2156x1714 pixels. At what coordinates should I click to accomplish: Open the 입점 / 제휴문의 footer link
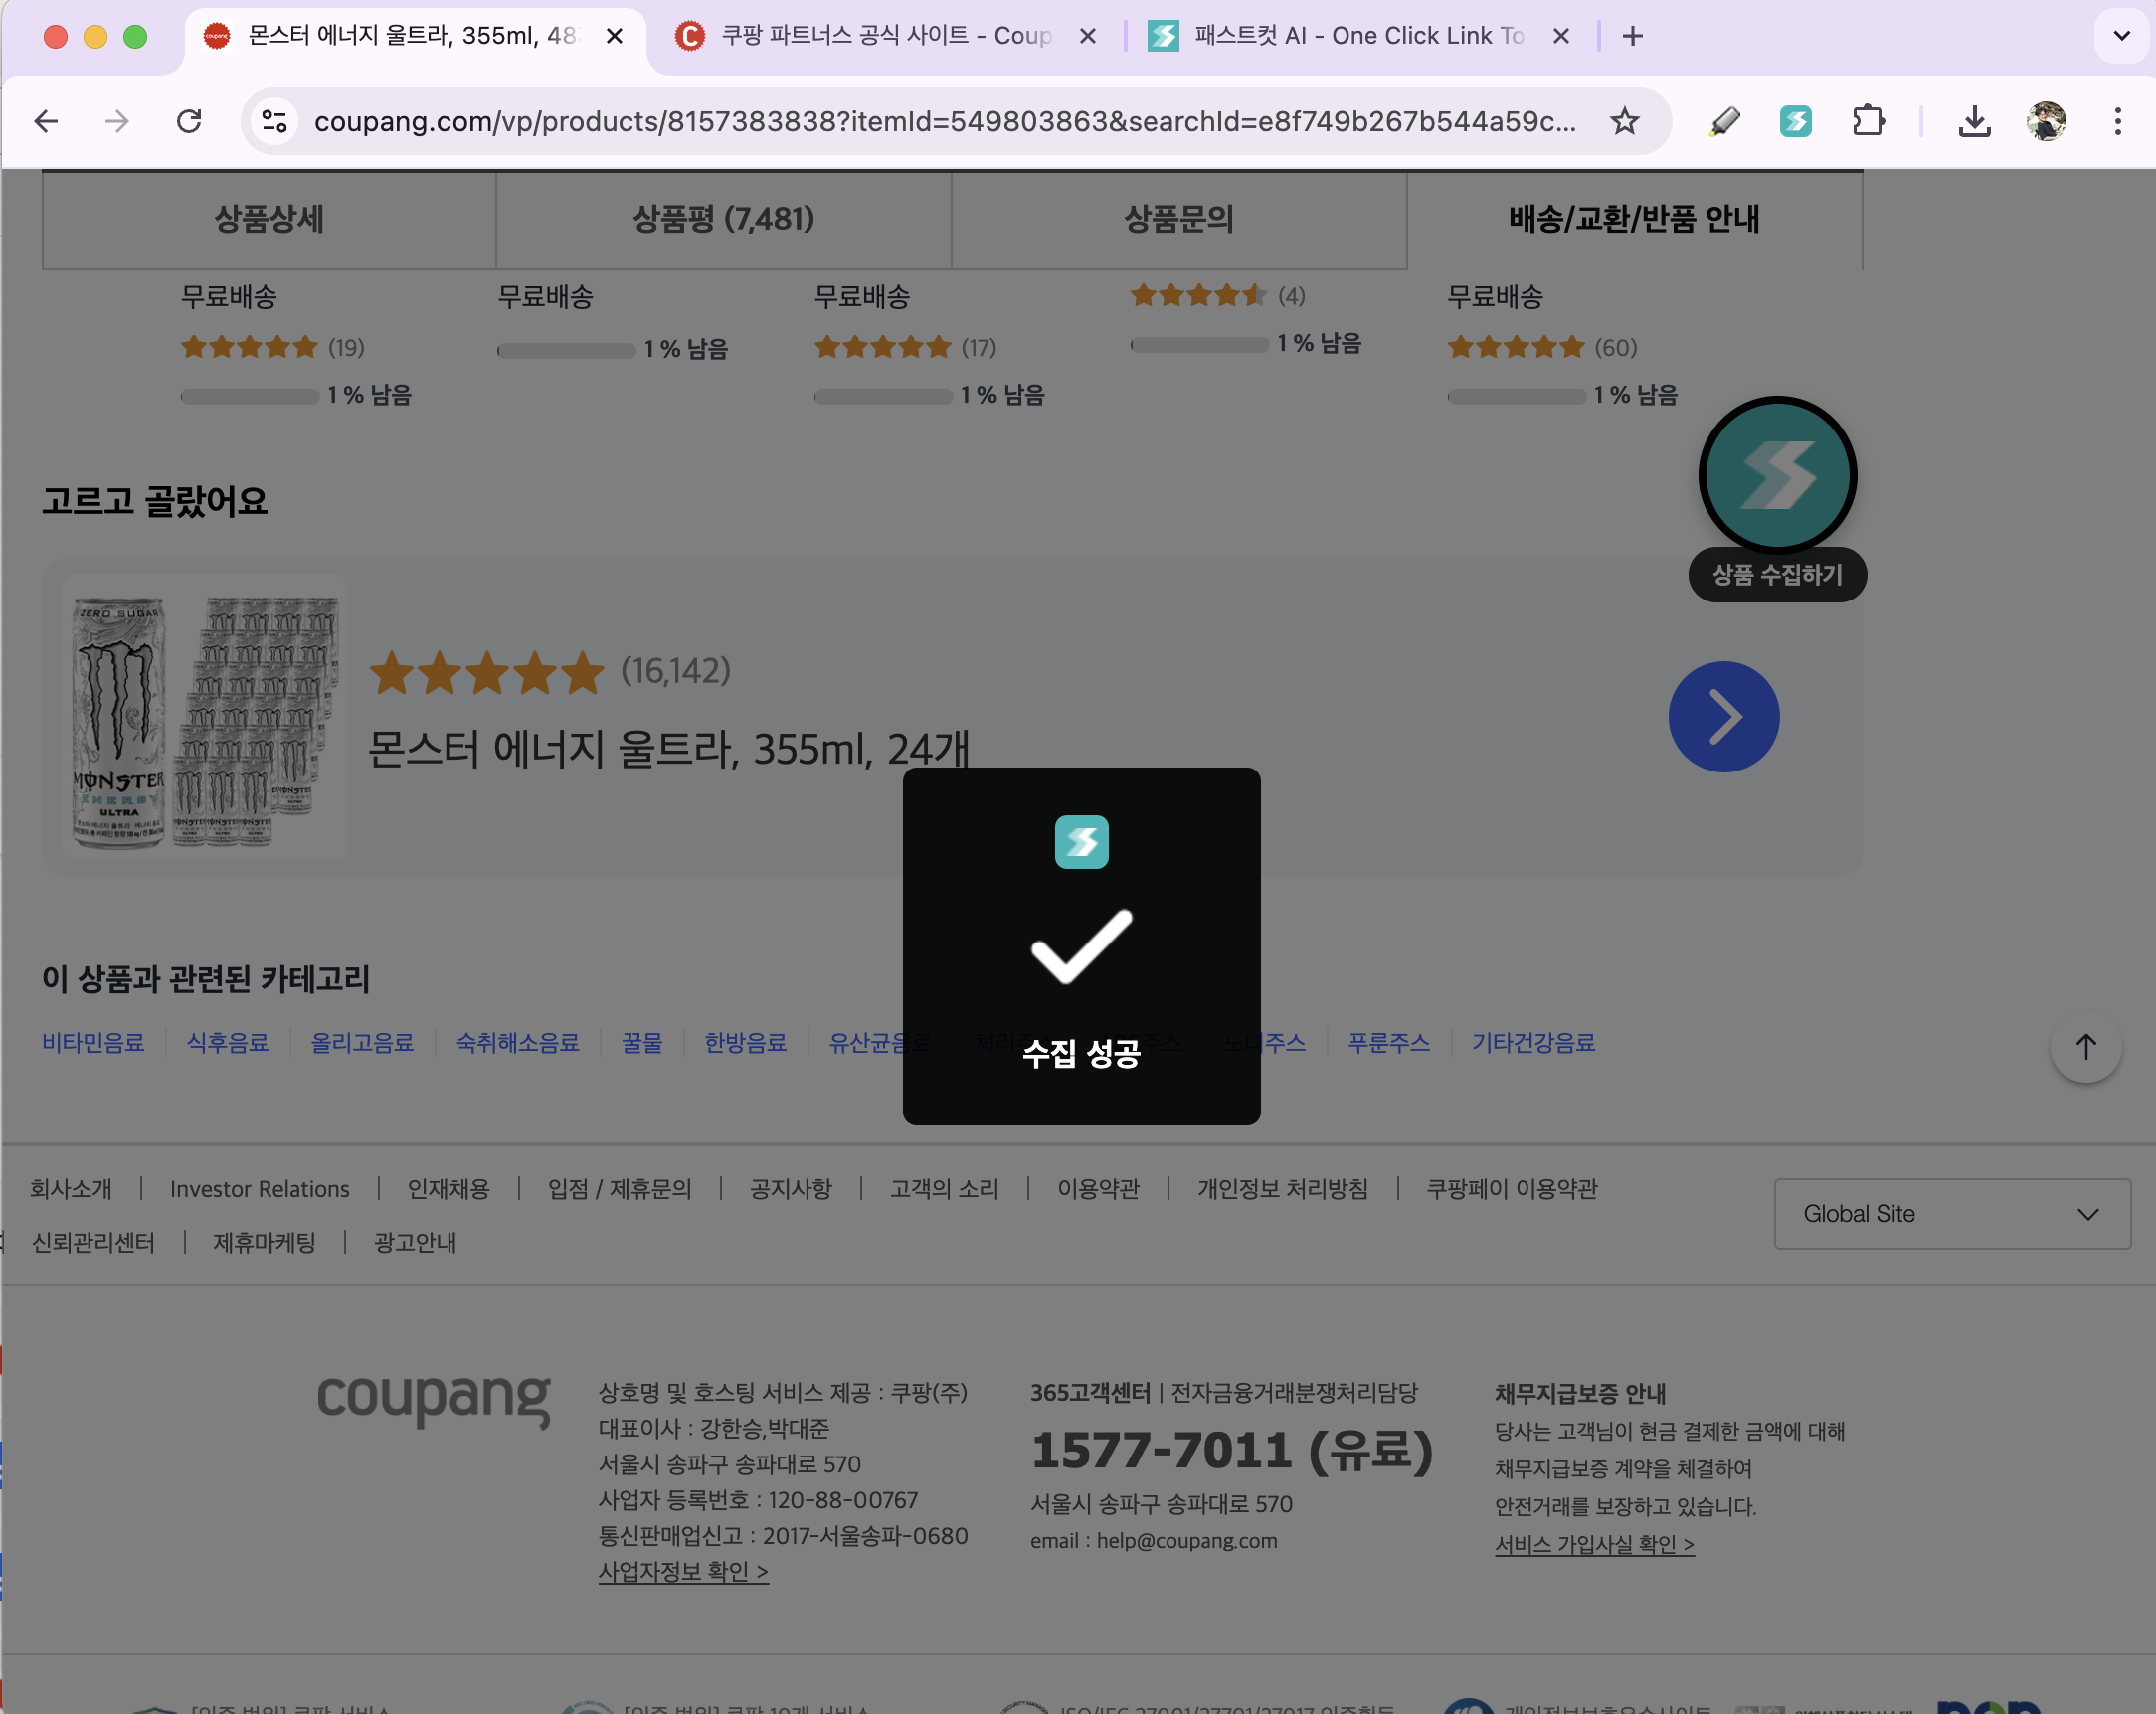tap(620, 1189)
